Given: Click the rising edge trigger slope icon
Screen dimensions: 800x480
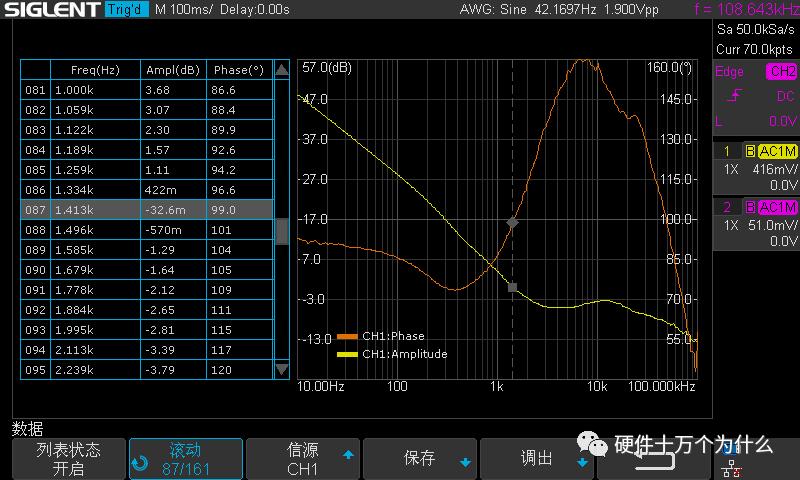Looking at the screenshot, I should 735,95.
